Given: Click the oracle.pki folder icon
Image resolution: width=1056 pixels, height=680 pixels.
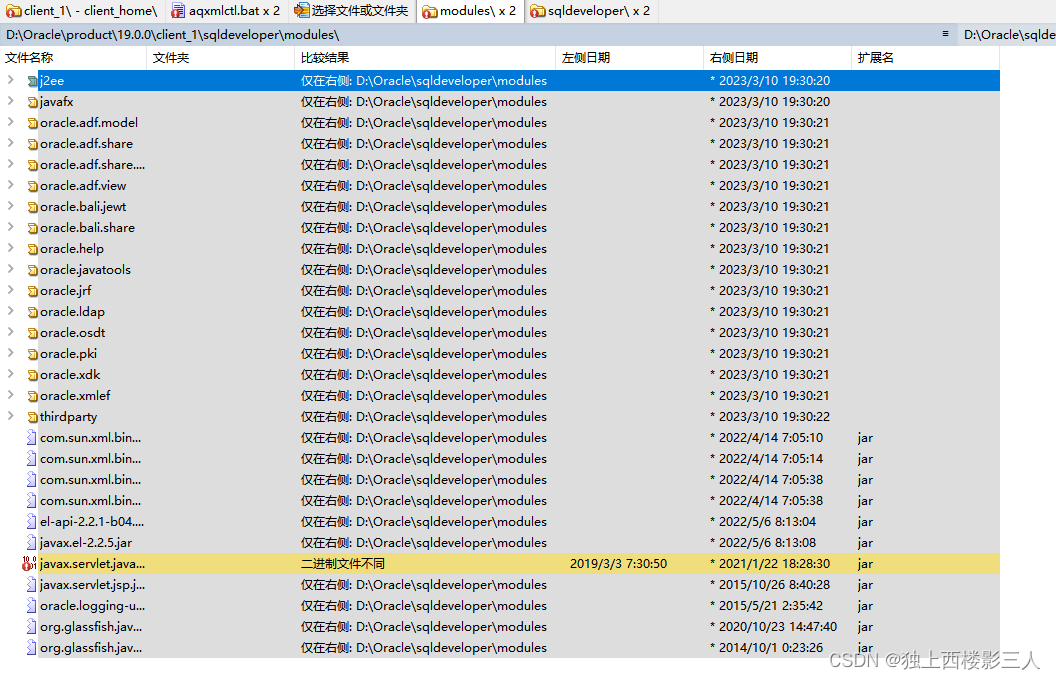Looking at the screenshot, I should coord(32,354).
